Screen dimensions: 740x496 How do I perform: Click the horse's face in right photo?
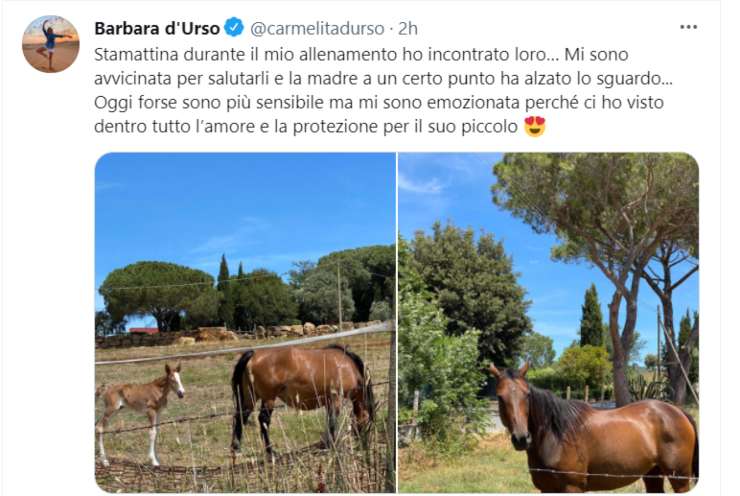pyautogui.click(x=513, y=407)
